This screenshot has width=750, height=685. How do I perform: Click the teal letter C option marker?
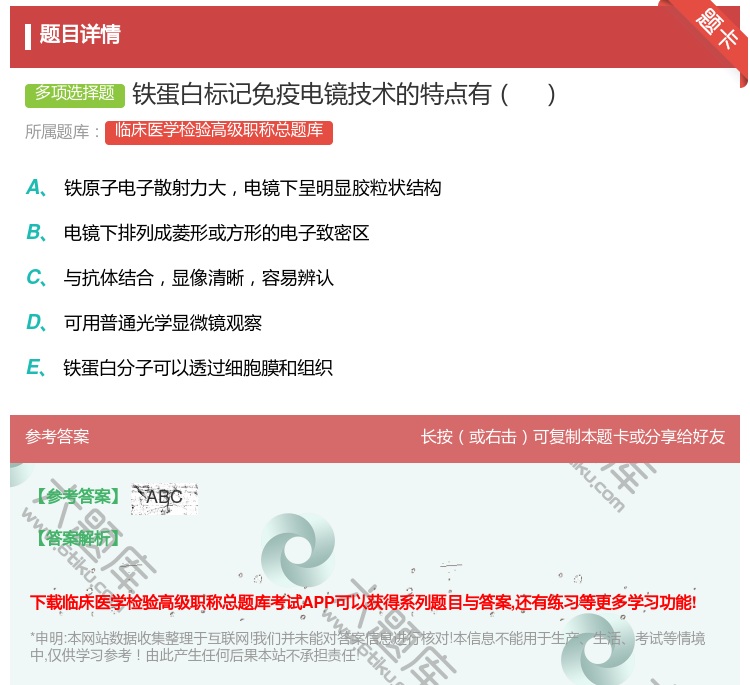click(x=36, y=278)
